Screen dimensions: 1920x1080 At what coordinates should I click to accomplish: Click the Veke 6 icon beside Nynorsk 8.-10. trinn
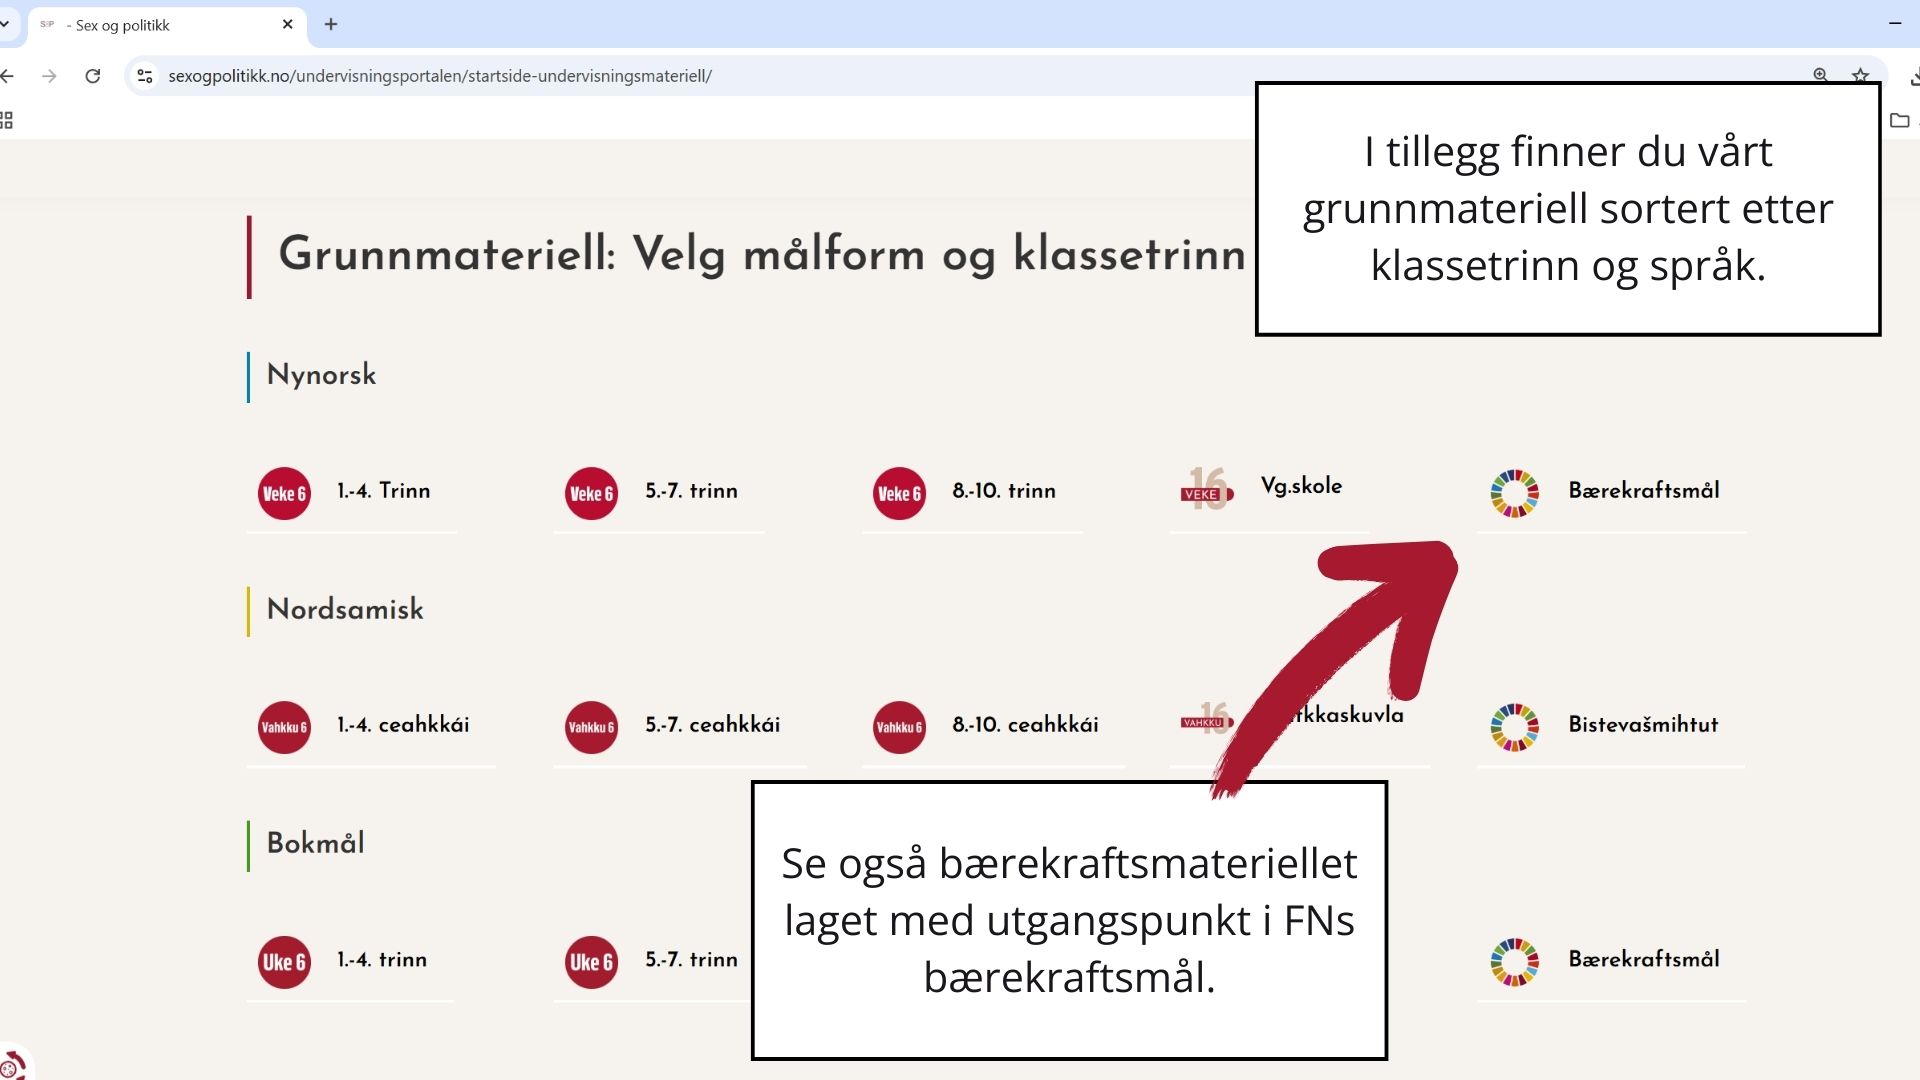[x=899, y=493]
